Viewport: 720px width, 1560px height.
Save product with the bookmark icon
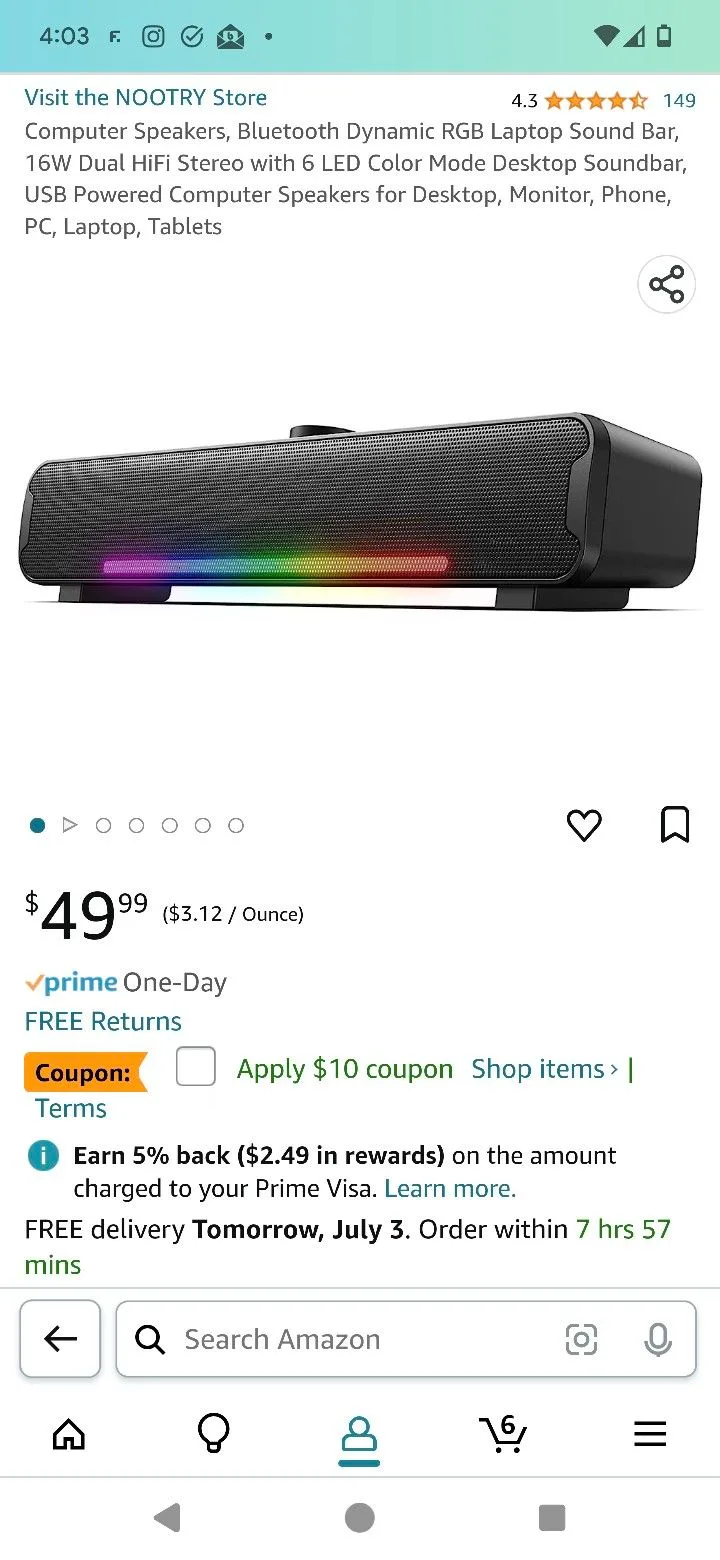[675, 825]
